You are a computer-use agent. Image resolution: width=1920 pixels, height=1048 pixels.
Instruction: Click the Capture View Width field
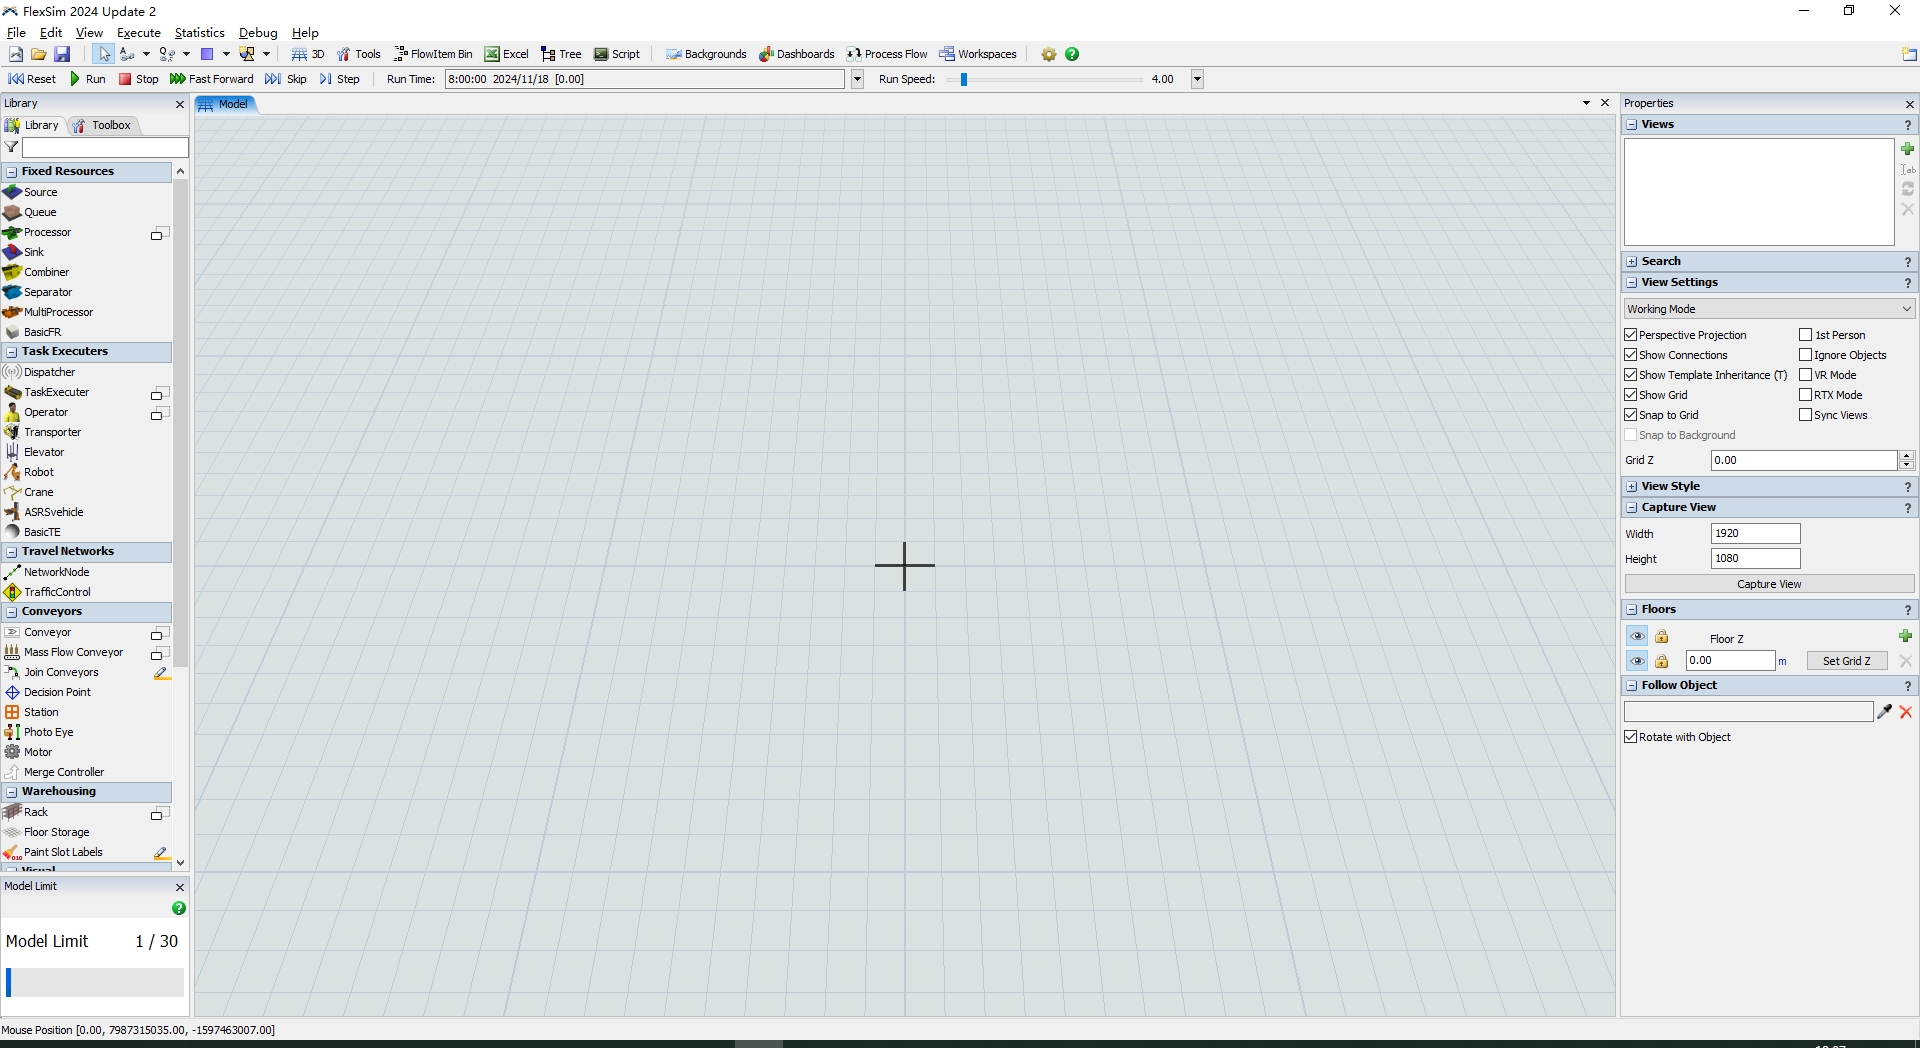1755,534
